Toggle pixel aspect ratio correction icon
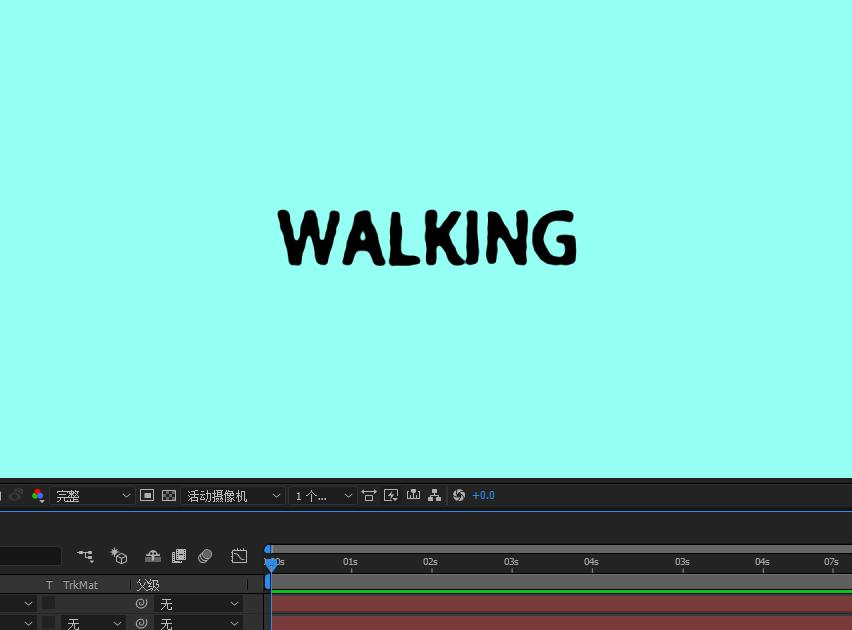The width and height of the screenshot is (852, 630). 369,495
